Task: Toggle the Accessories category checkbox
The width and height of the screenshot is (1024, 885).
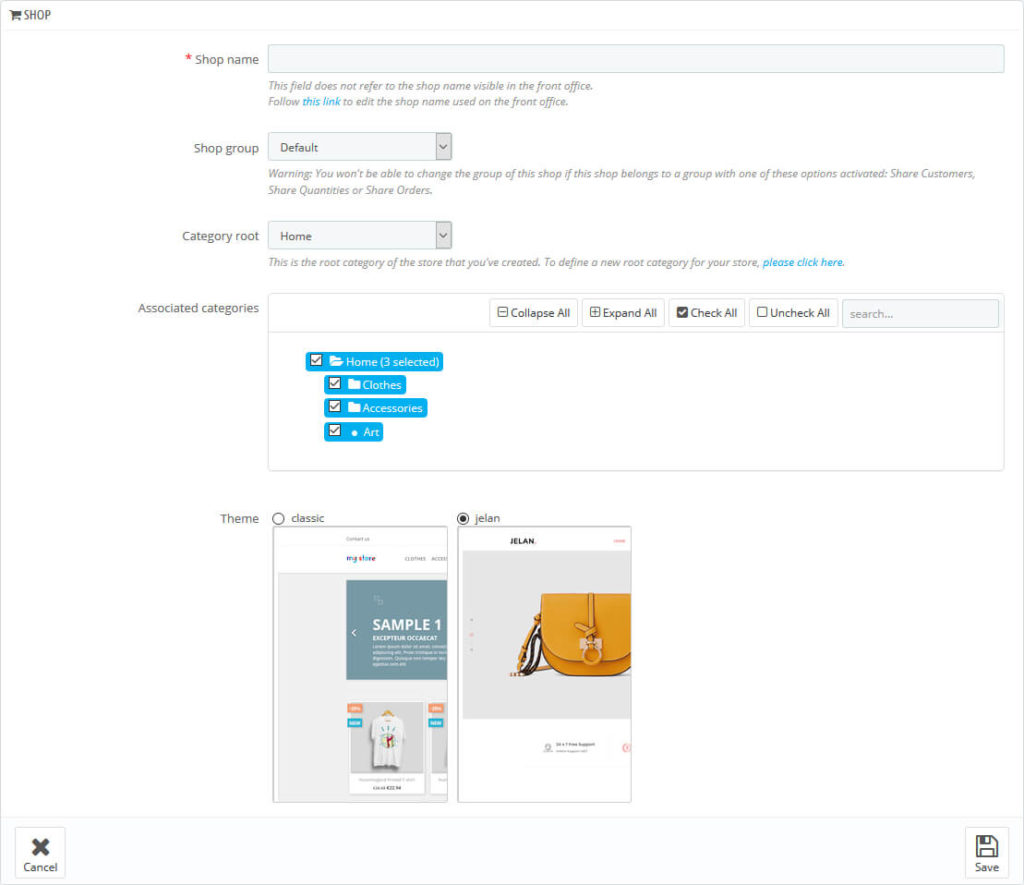Action: (x=335, y=407)
